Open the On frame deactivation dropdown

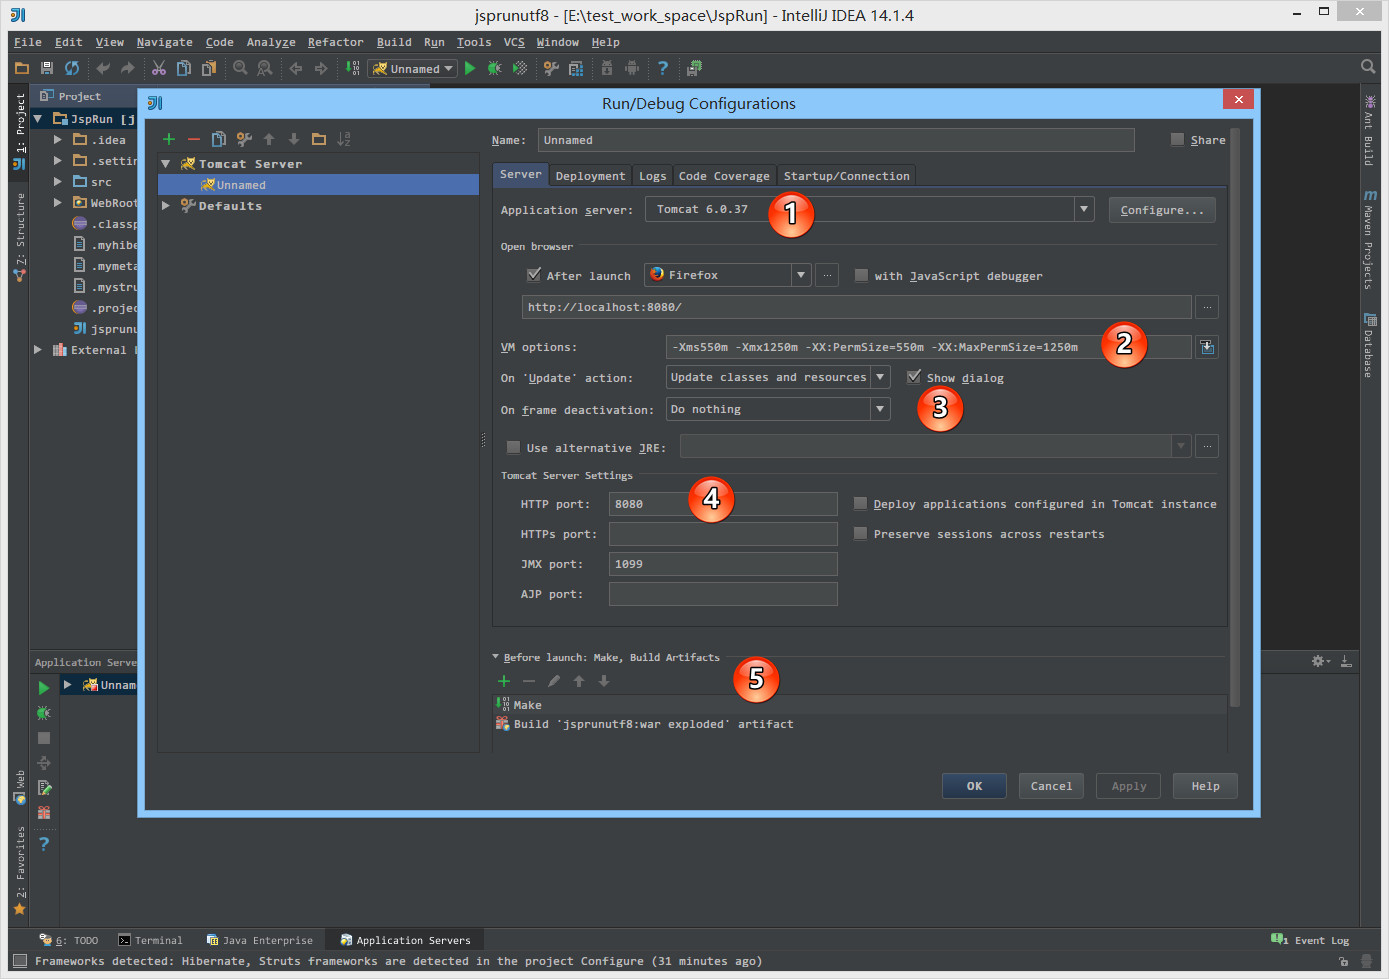click(x=879, y=409)
